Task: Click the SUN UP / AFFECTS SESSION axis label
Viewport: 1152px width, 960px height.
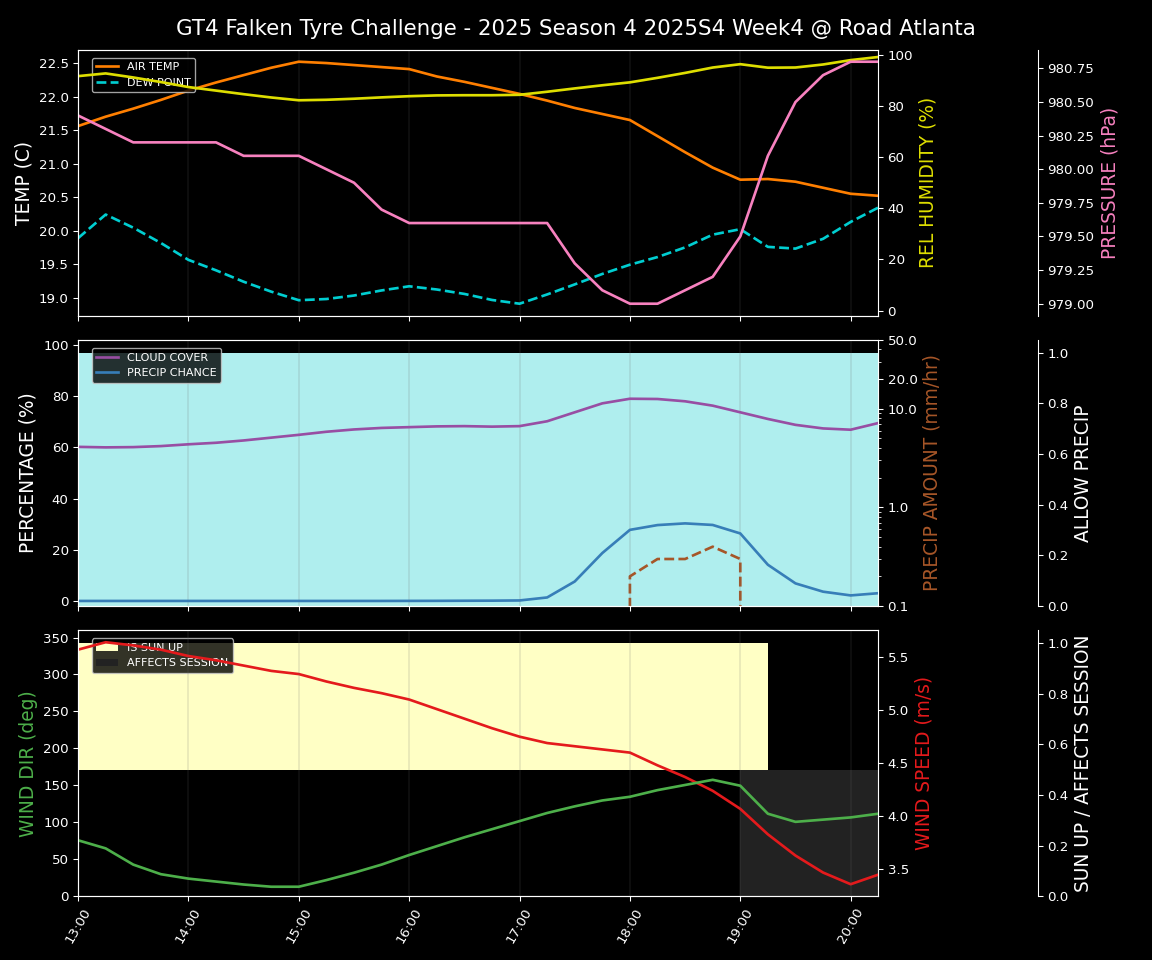Action: (1083, 763)
